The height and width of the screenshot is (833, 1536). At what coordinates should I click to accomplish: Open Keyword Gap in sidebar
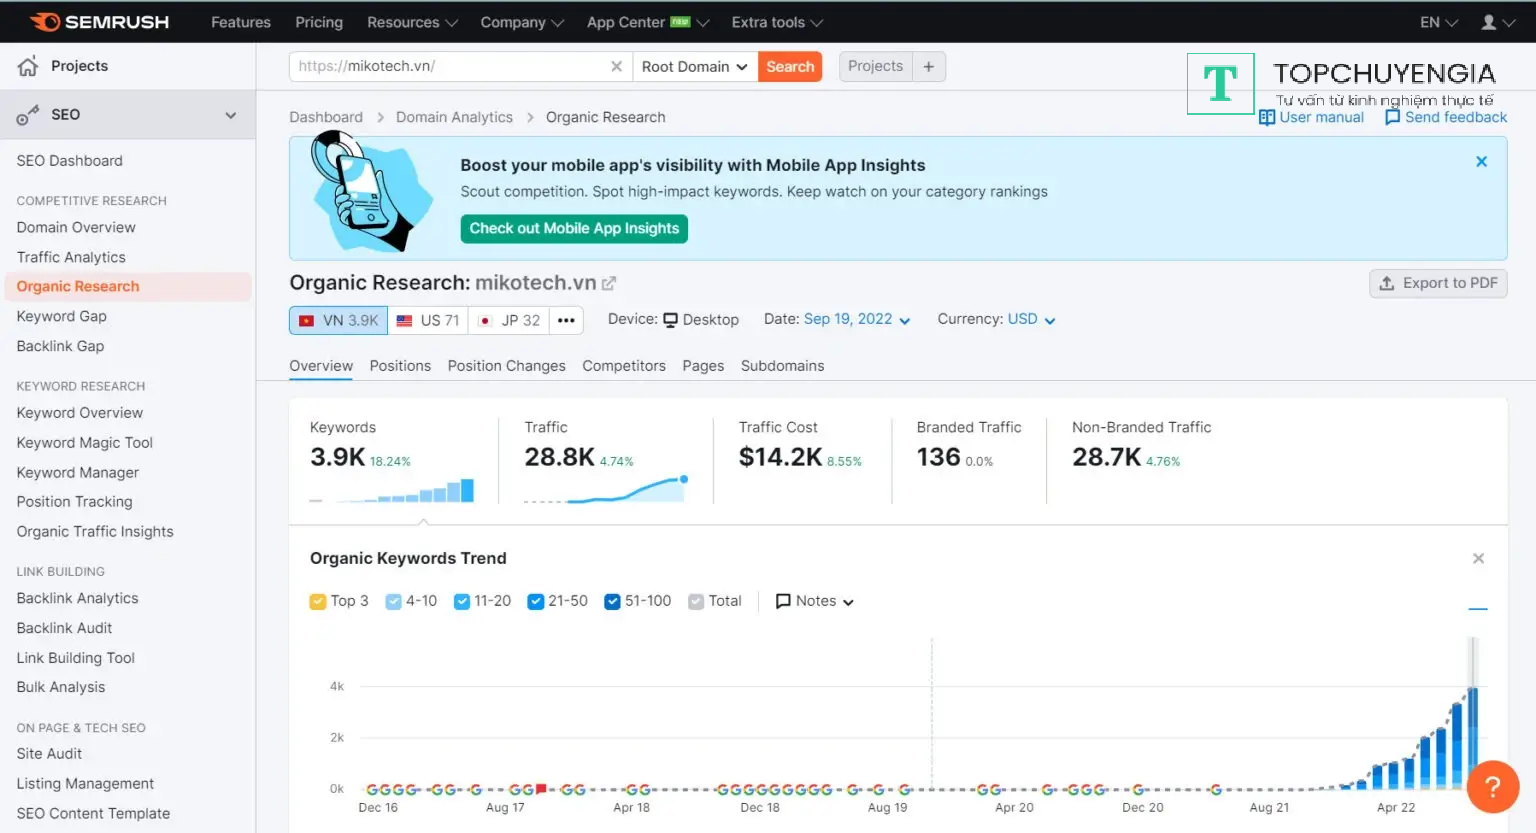tap(61, 316)
